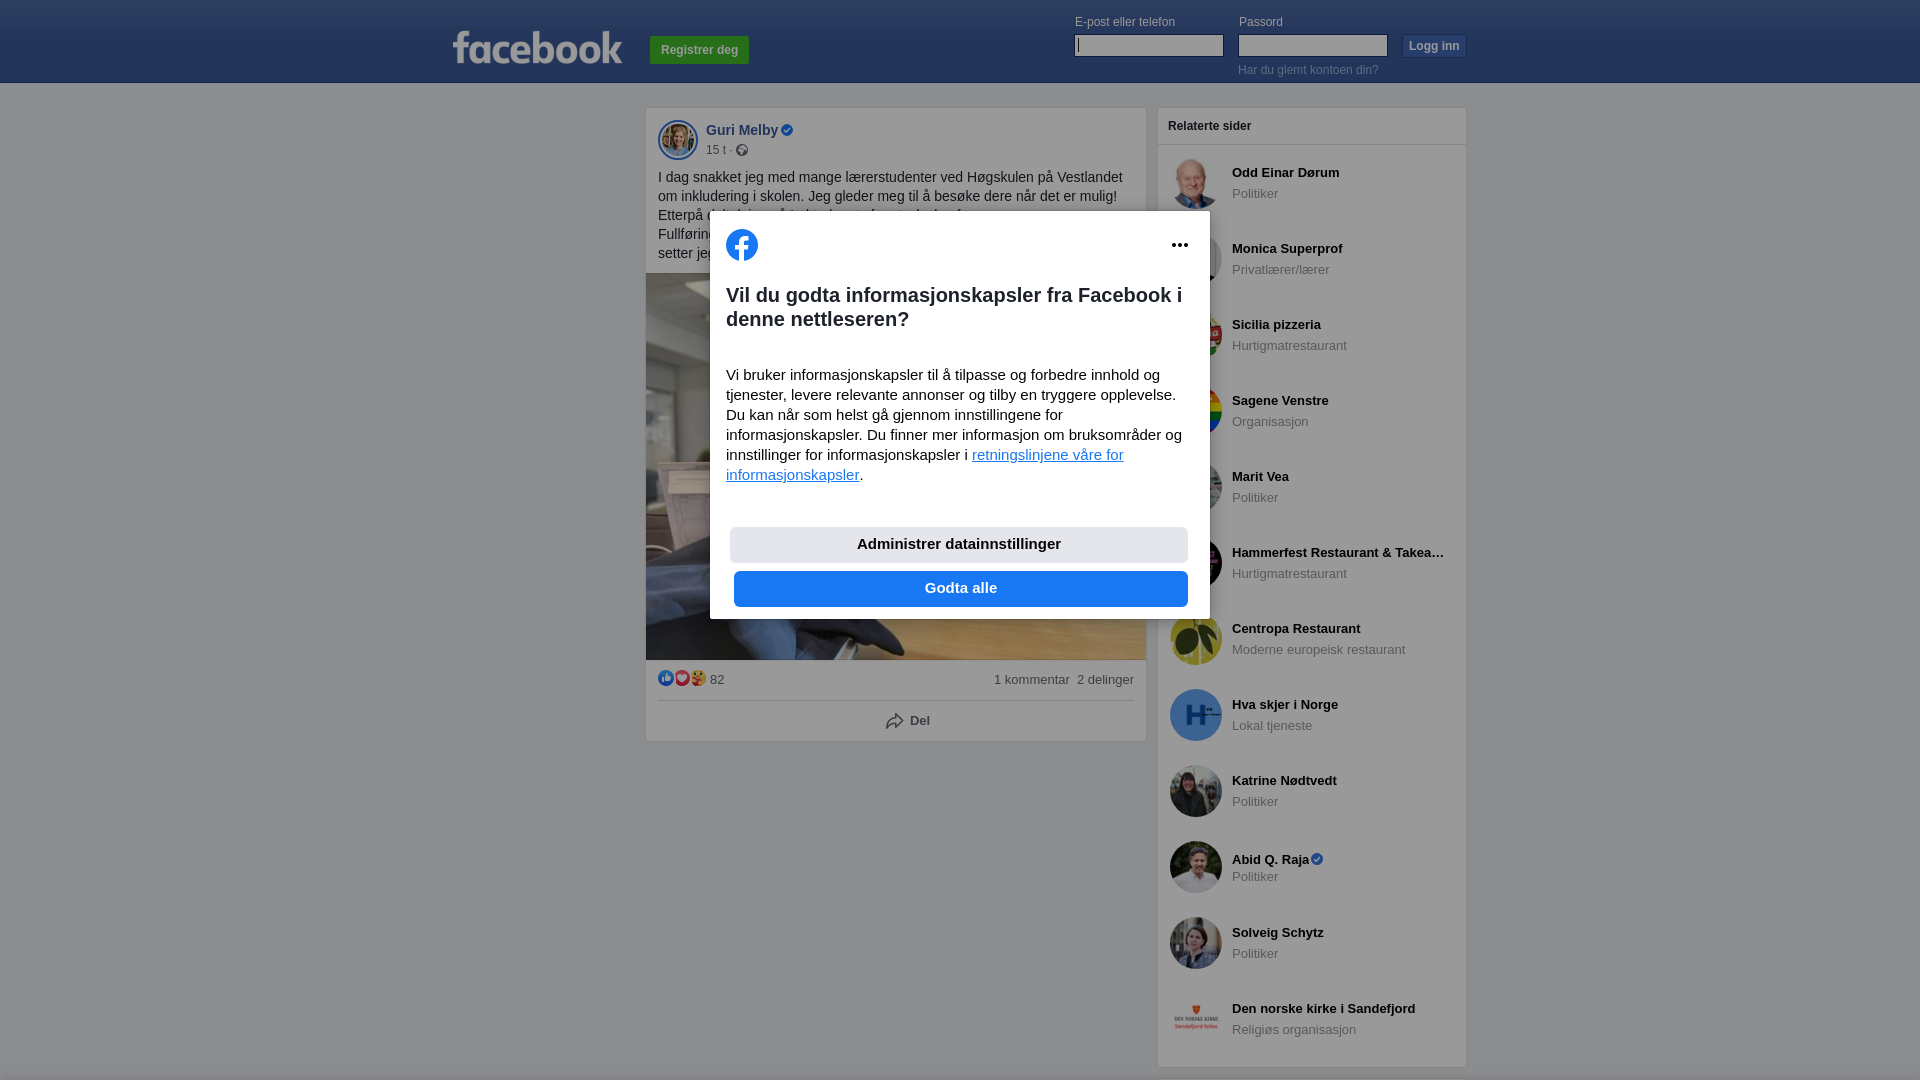Click Administrer datainnstillinger button
The width and height of the screenshot is (1920, 1080).
pos(959,545)
